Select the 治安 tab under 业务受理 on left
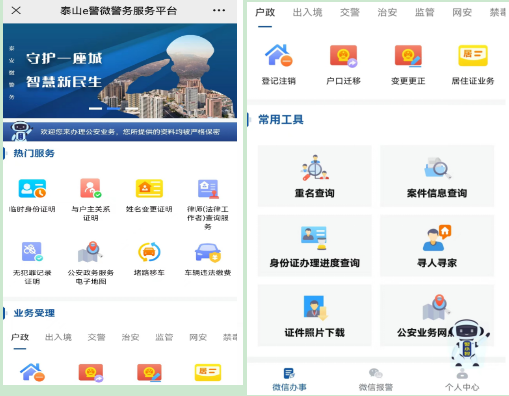This screenshot has height=396, width=509. [130, 337]
